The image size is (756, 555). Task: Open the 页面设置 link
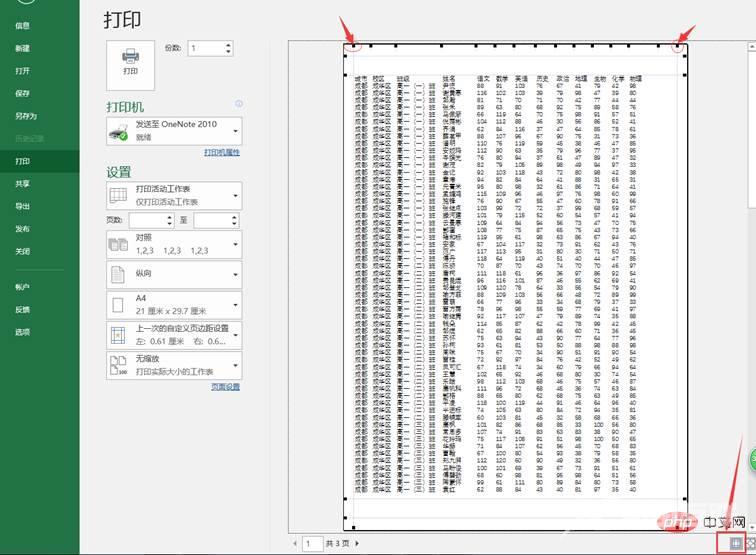225,387
